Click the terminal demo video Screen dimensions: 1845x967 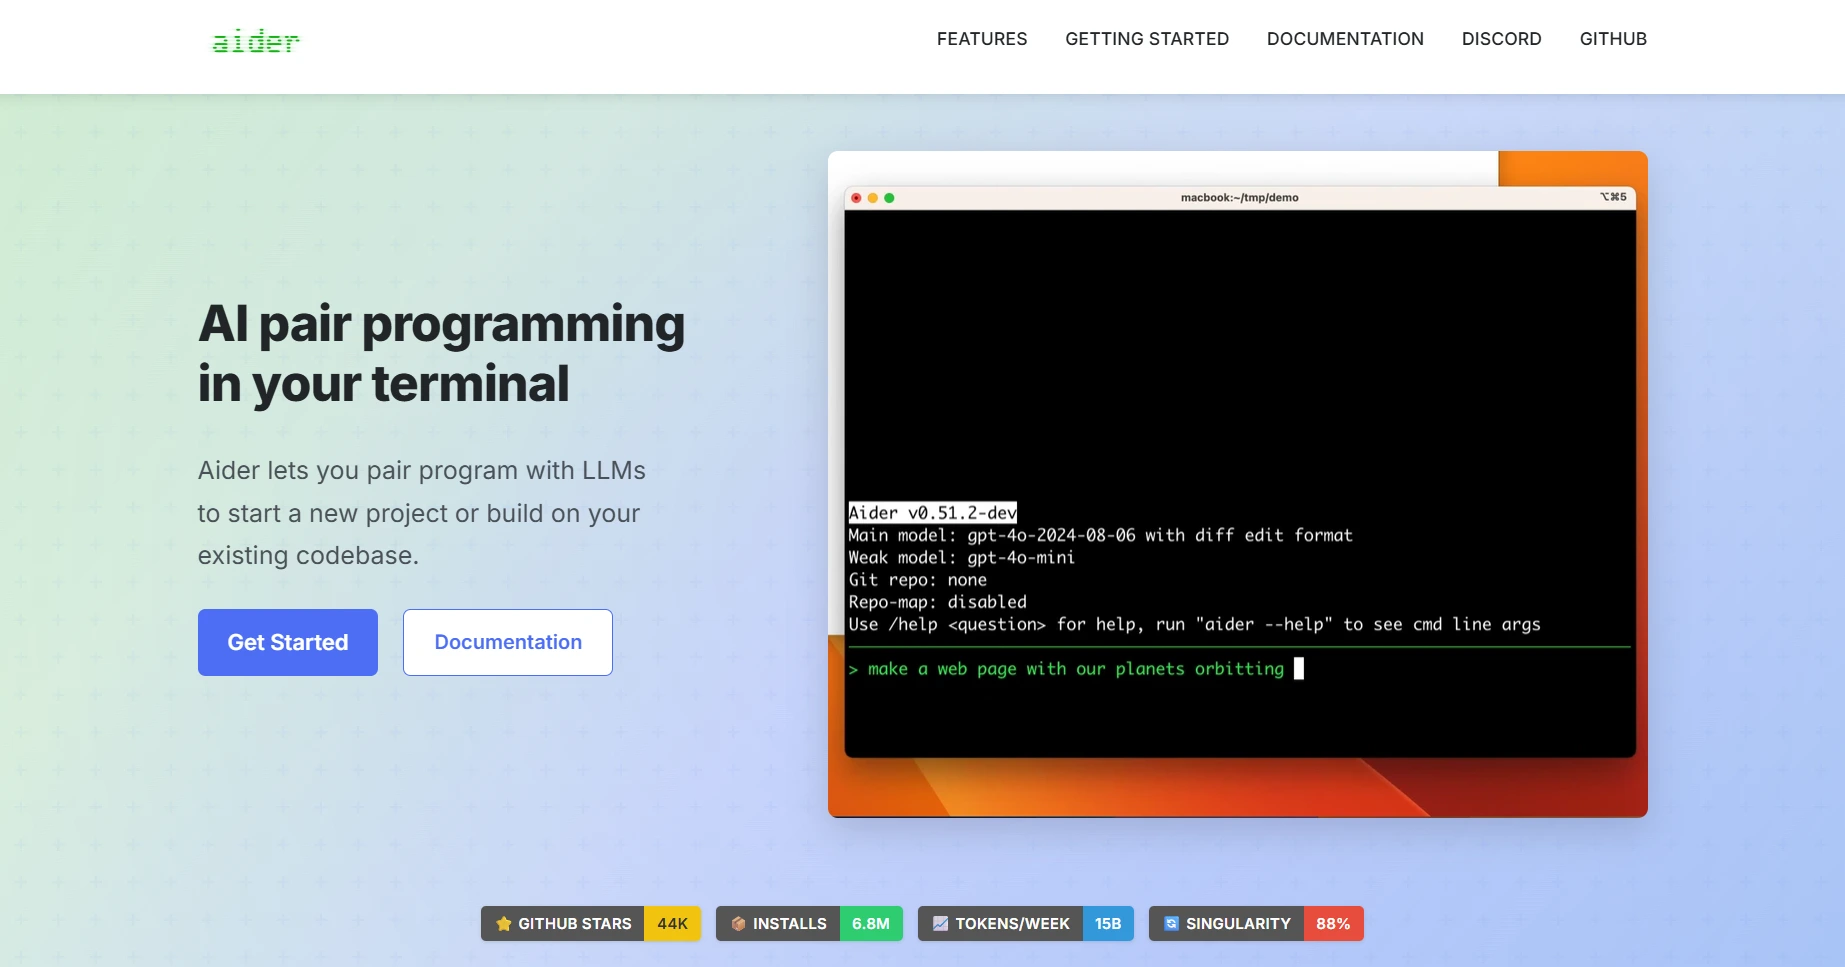coord(1238,484)
